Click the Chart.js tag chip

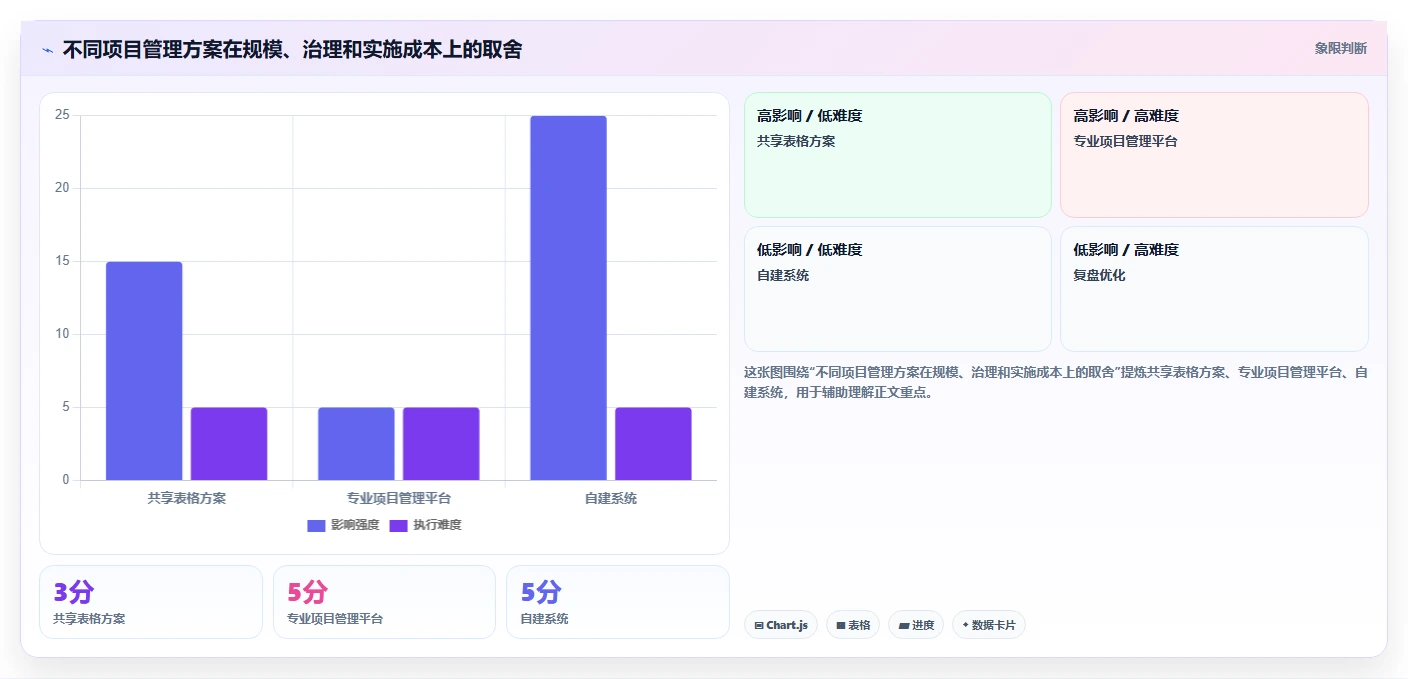(781, 625)
